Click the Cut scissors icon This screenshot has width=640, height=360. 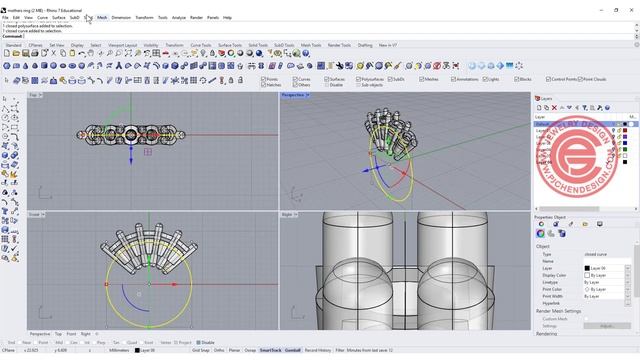click(x=53, y=53)
